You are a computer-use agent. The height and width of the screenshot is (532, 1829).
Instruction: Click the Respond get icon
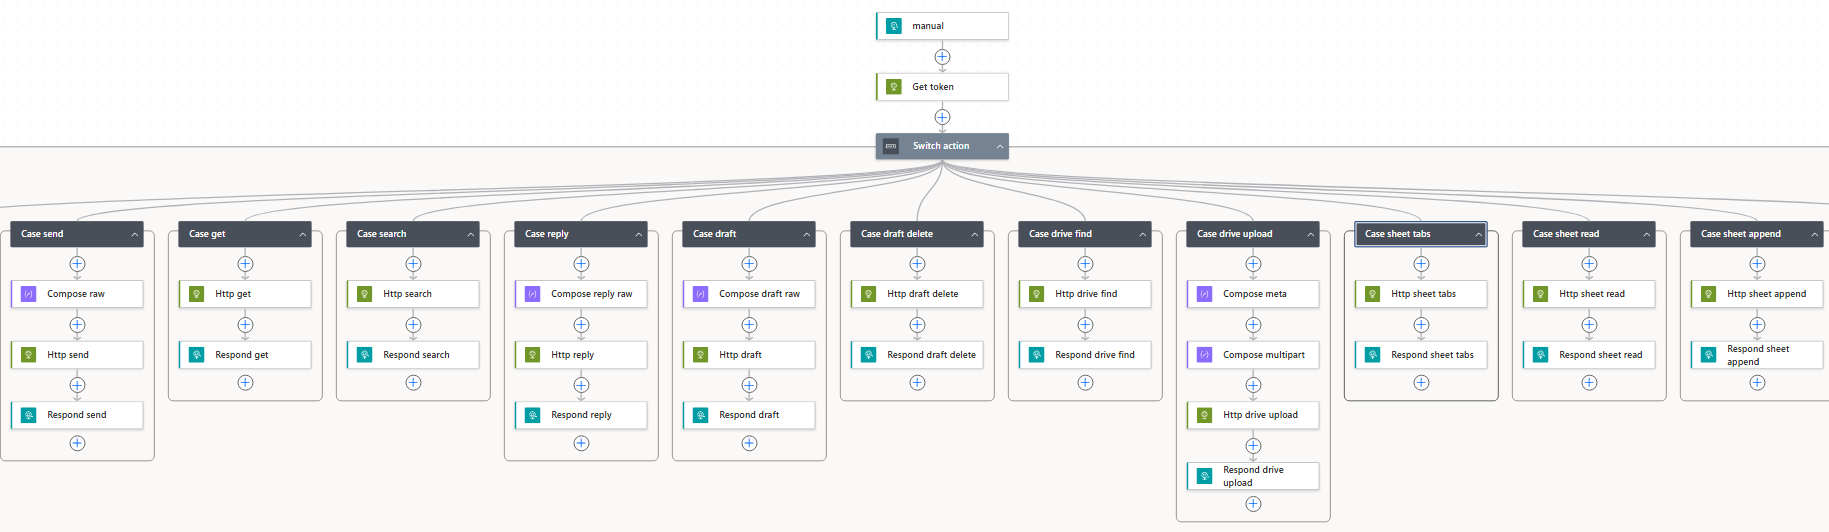coord(197,355)
